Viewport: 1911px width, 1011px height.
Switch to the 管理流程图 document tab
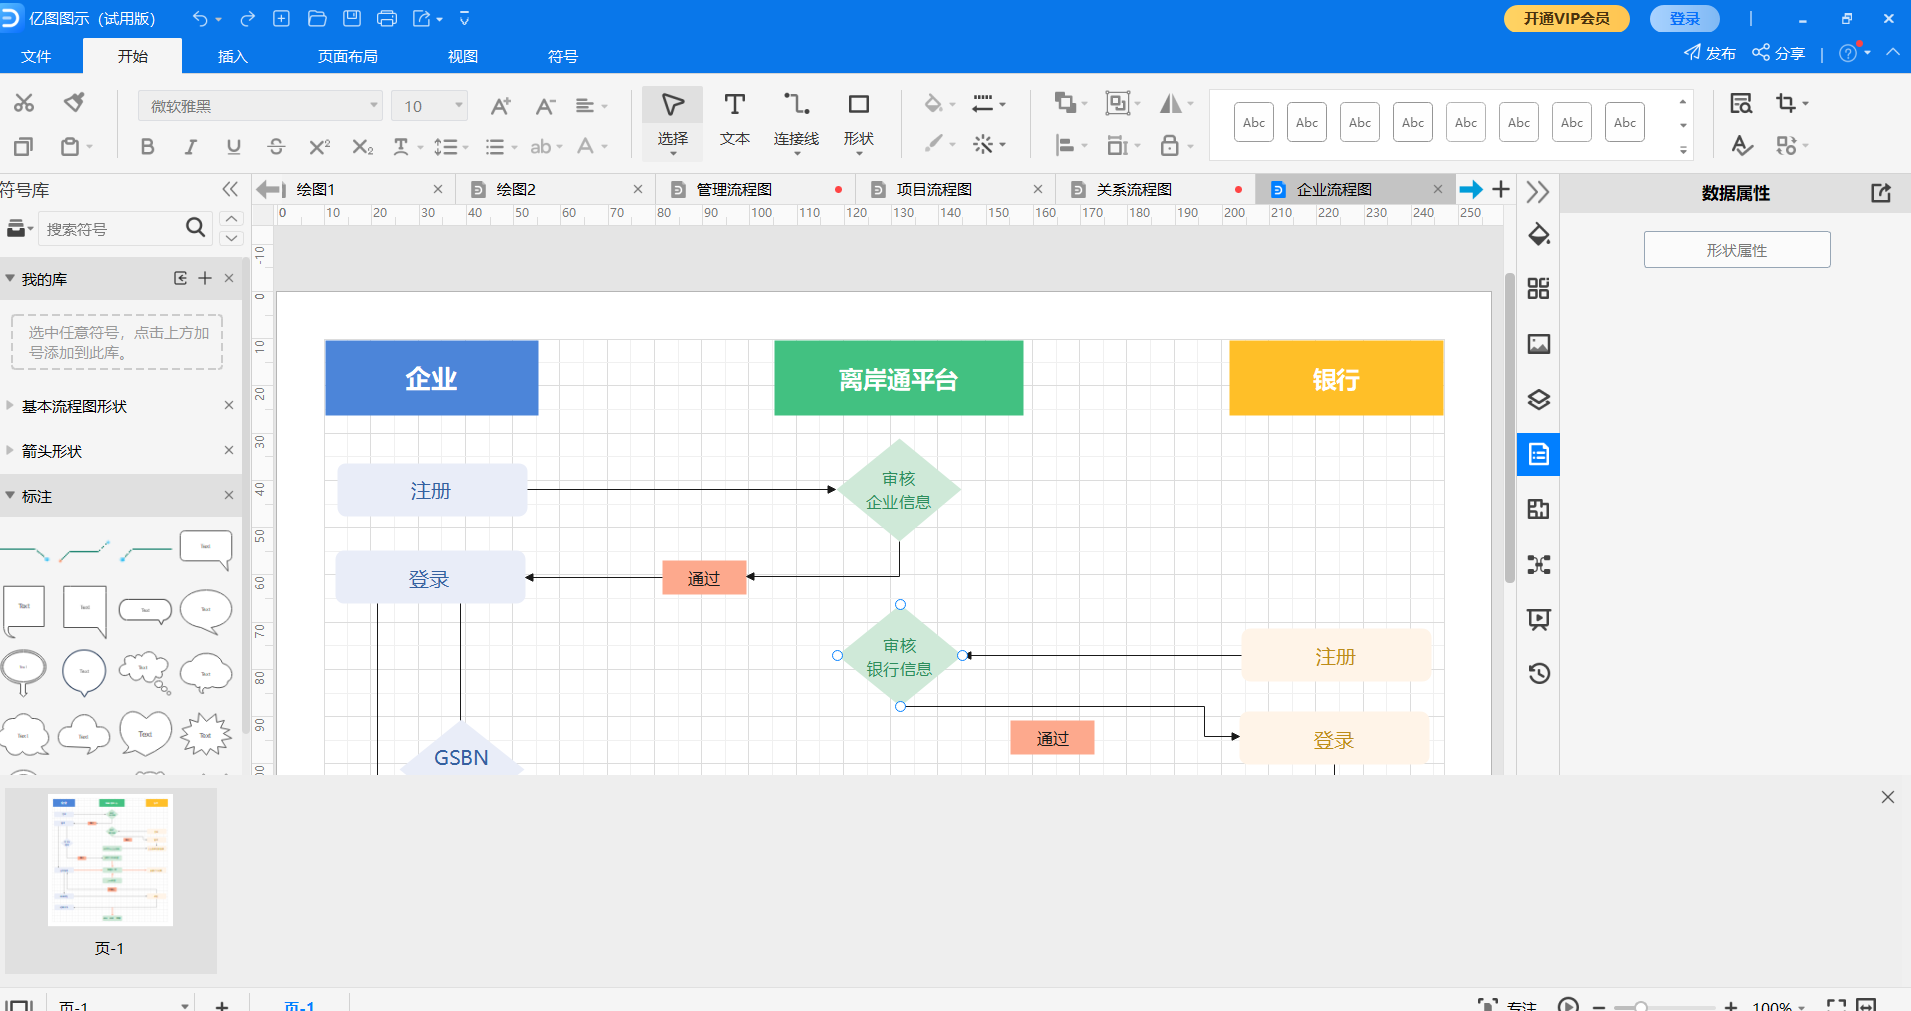734,189
